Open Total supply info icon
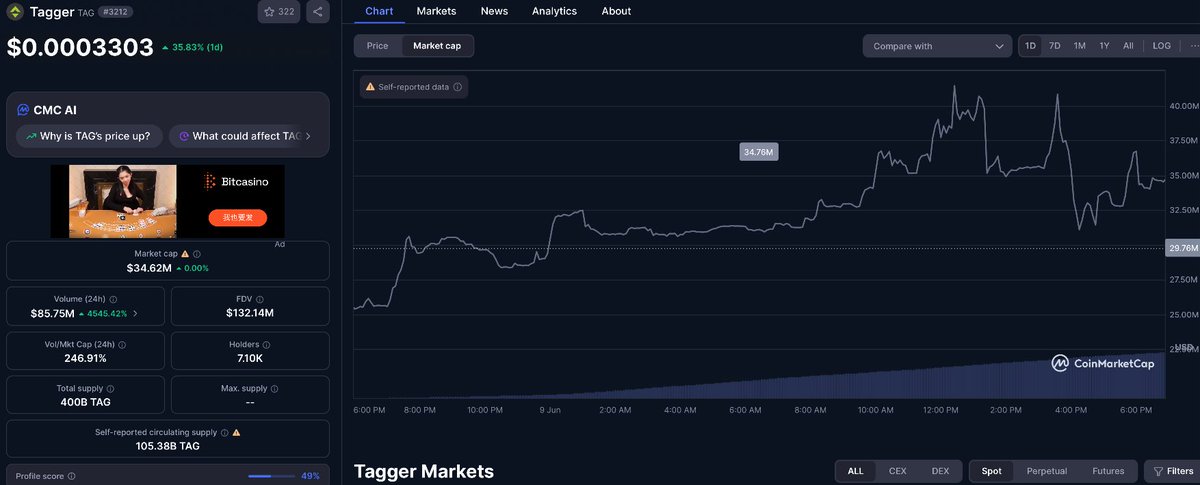 coord(110,388)
